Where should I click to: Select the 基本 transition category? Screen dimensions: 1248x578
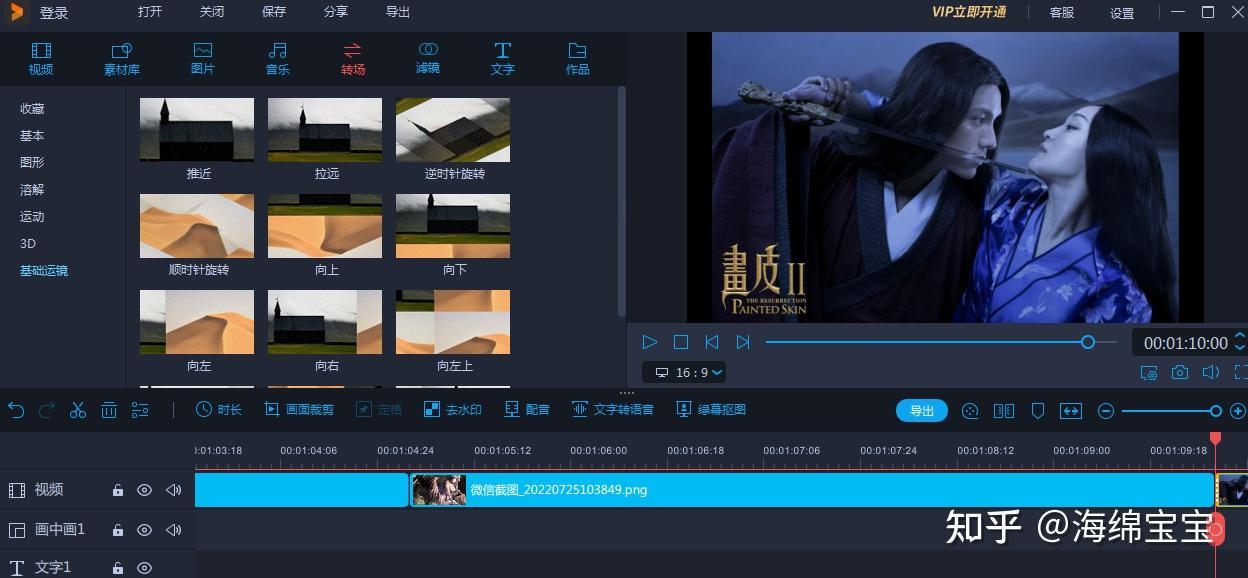click(x=32, y=136)
